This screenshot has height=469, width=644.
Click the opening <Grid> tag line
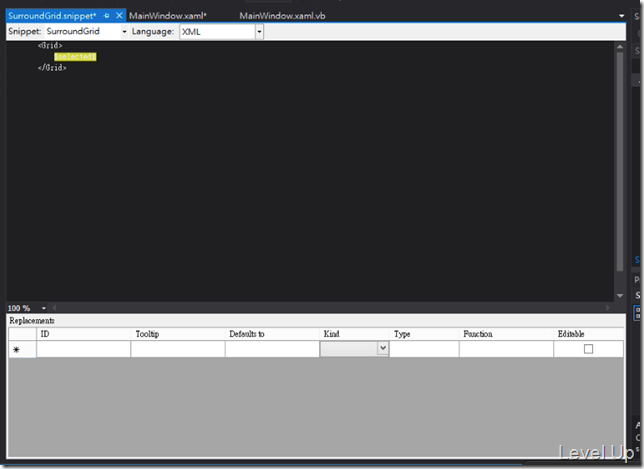pos(50,45)
